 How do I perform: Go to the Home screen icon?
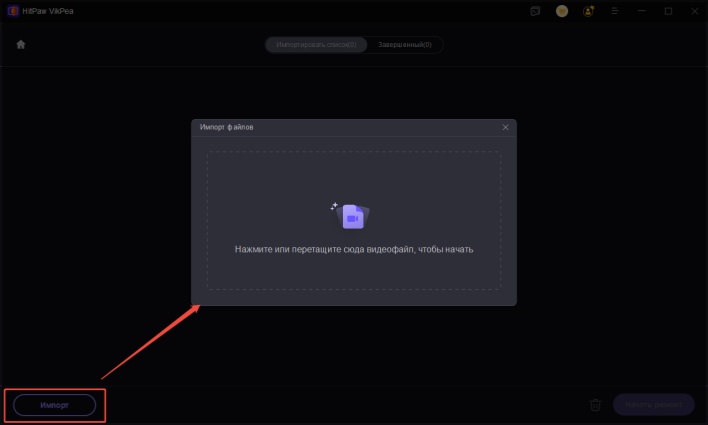click(21, 45)
